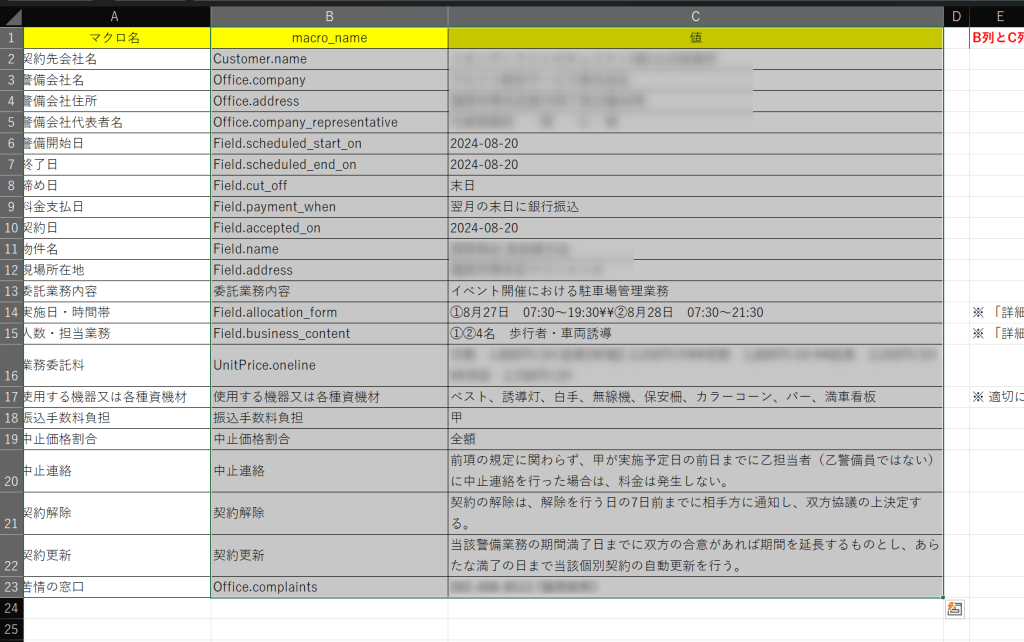
Task: Select the Office.complaints cell
Action: coord(329,587)
